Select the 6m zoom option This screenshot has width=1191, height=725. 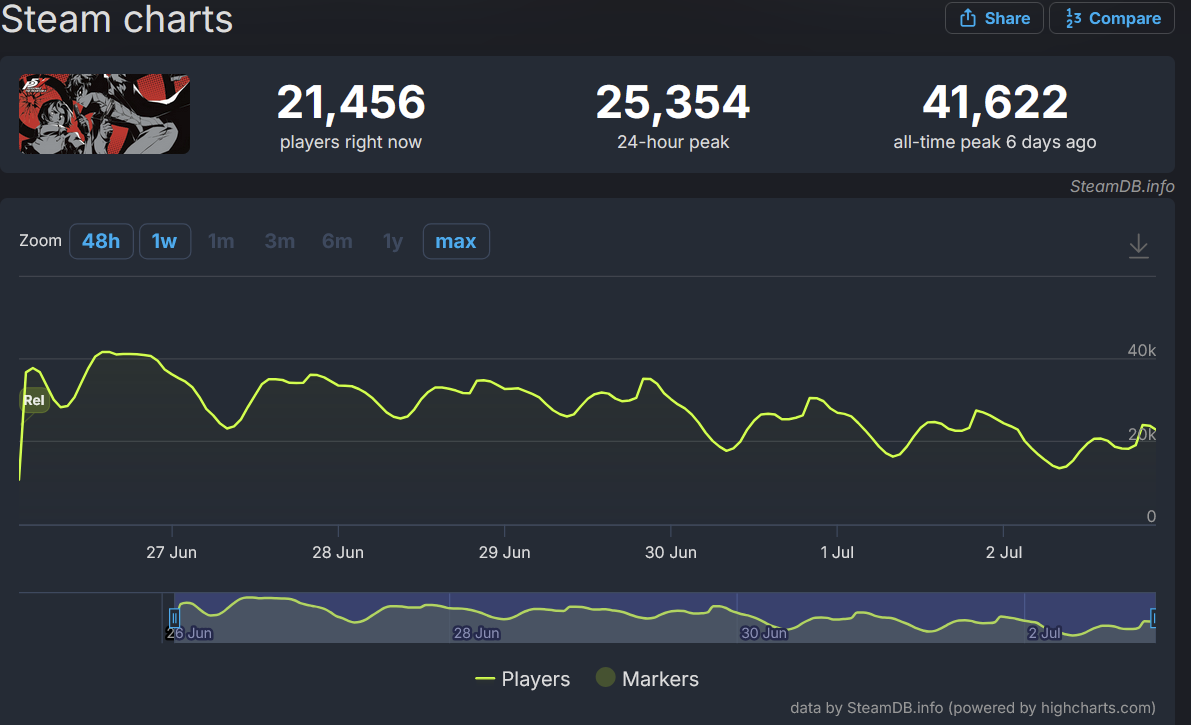(x=337, y=241)
